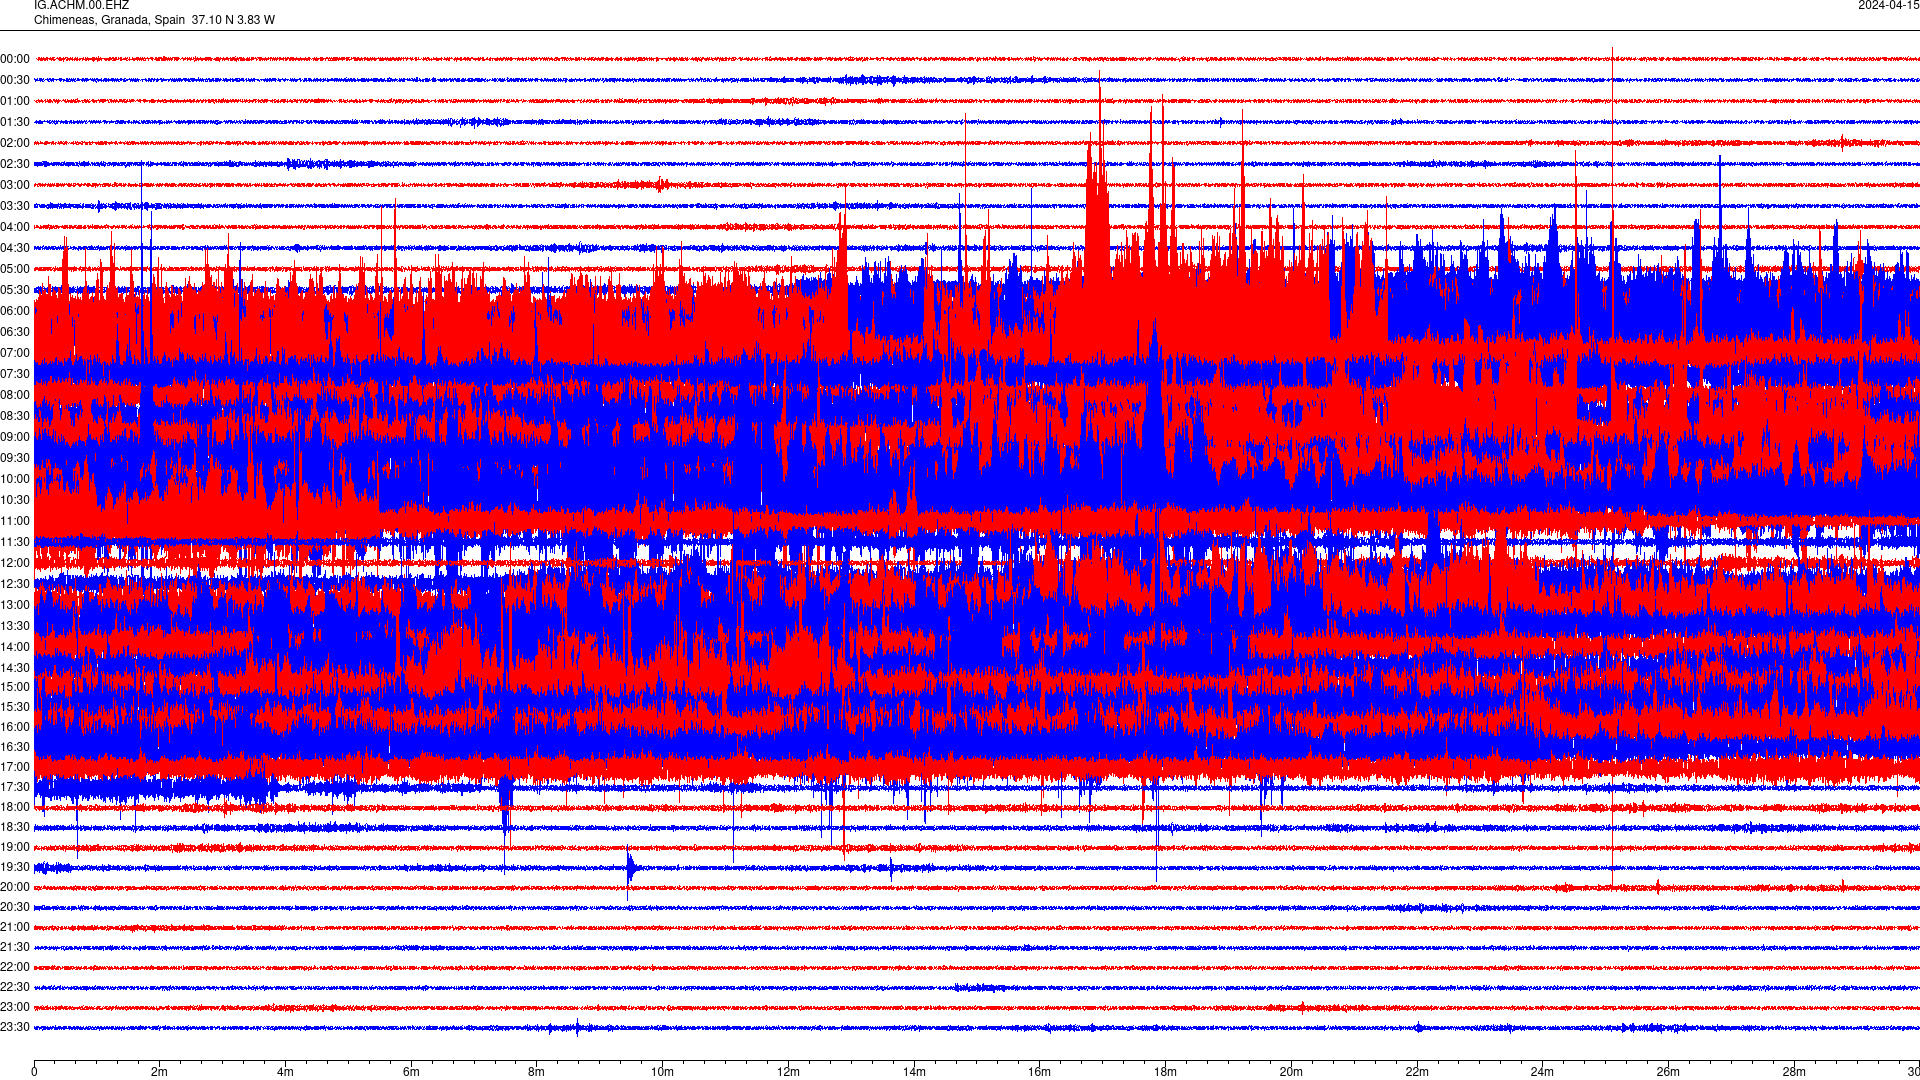Select the 09:30 time row label
1920x1080 pixels.
click(x=15, y=458)
